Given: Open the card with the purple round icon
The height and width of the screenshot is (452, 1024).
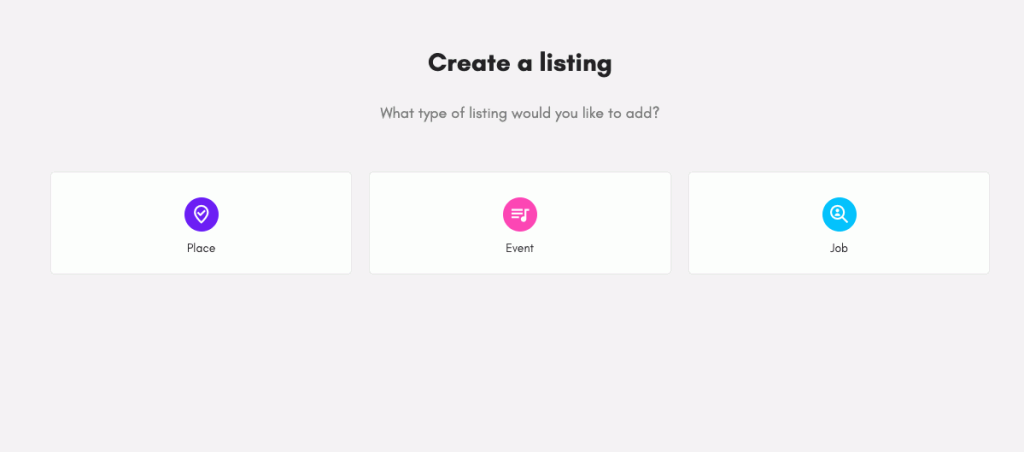Looking at the screenshot, I should tap(201, 223).
